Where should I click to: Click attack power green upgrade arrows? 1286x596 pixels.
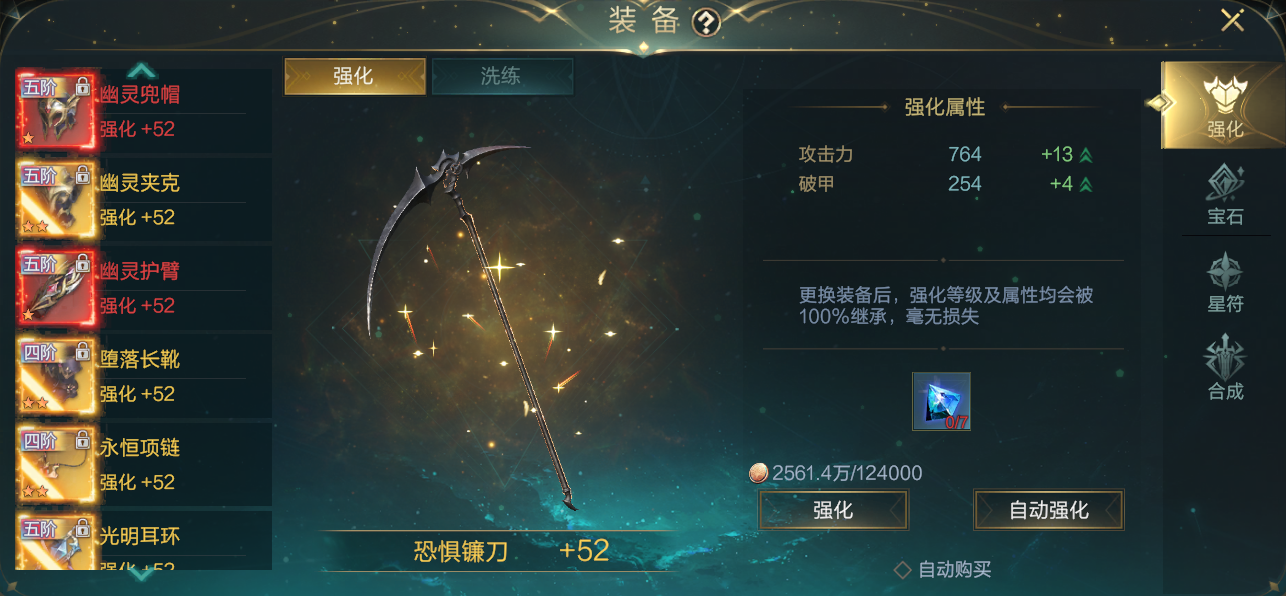(x=1085, y=155)
